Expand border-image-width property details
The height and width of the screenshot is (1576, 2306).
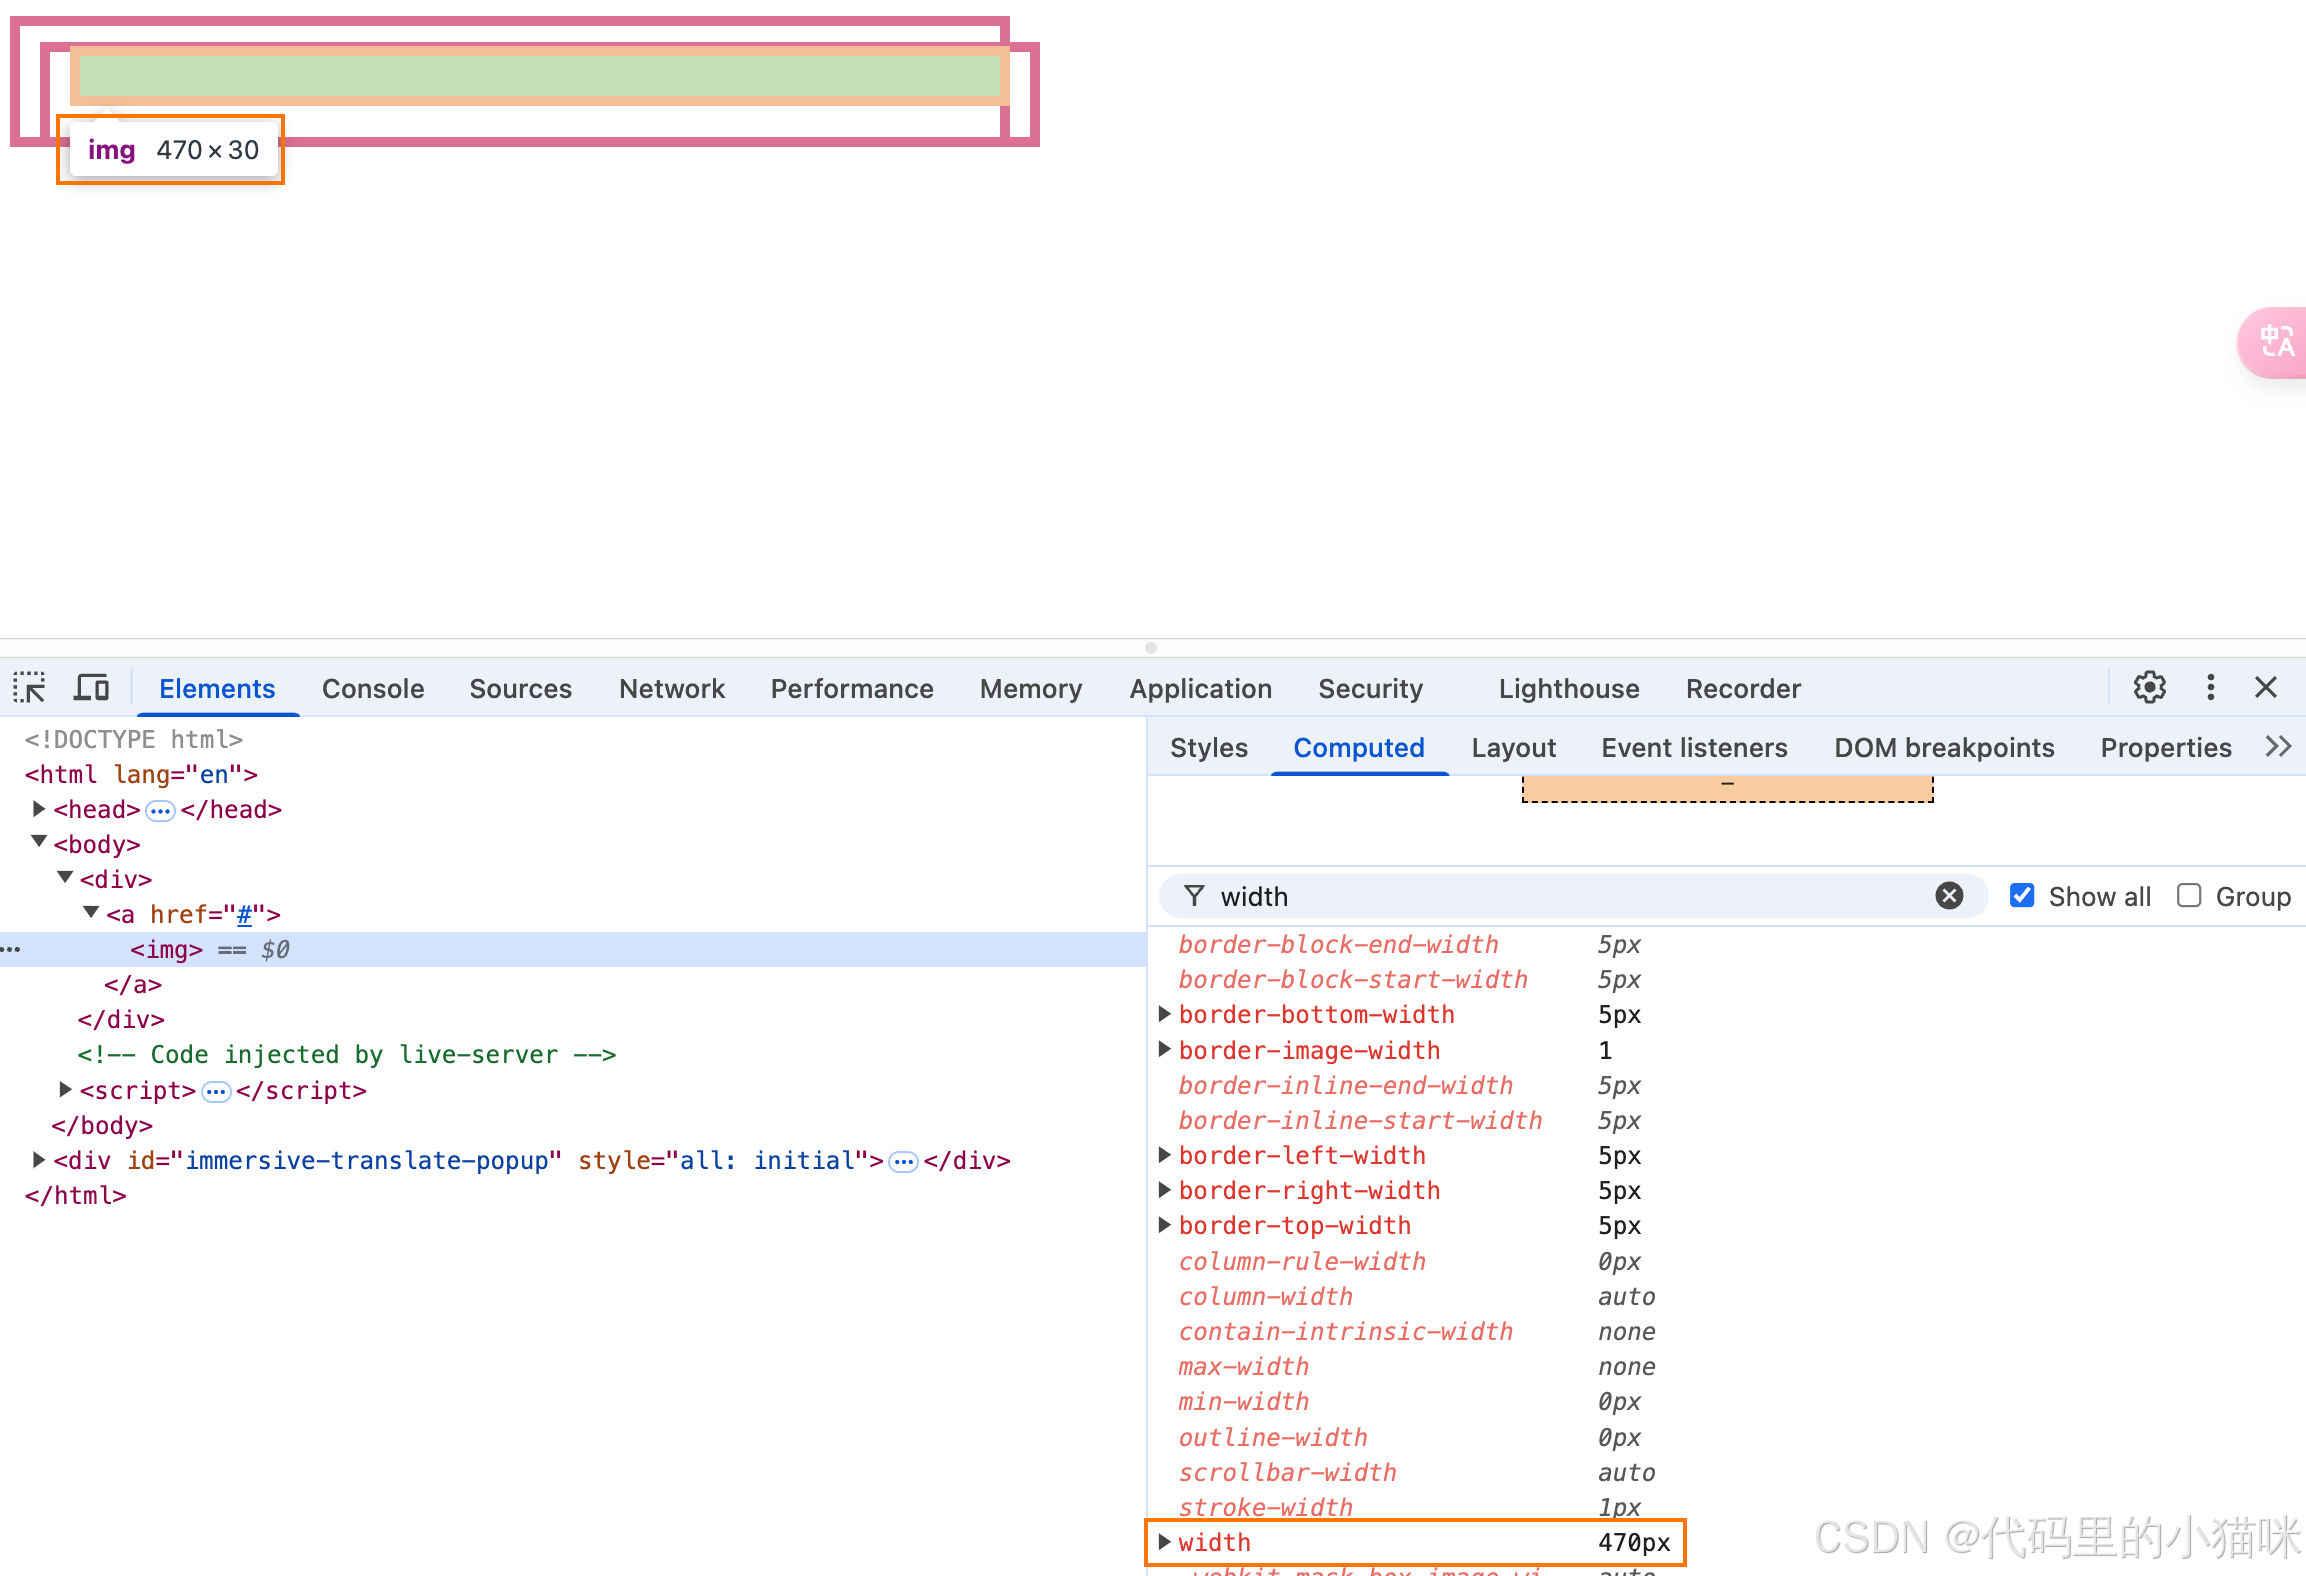[1164, 1050]
